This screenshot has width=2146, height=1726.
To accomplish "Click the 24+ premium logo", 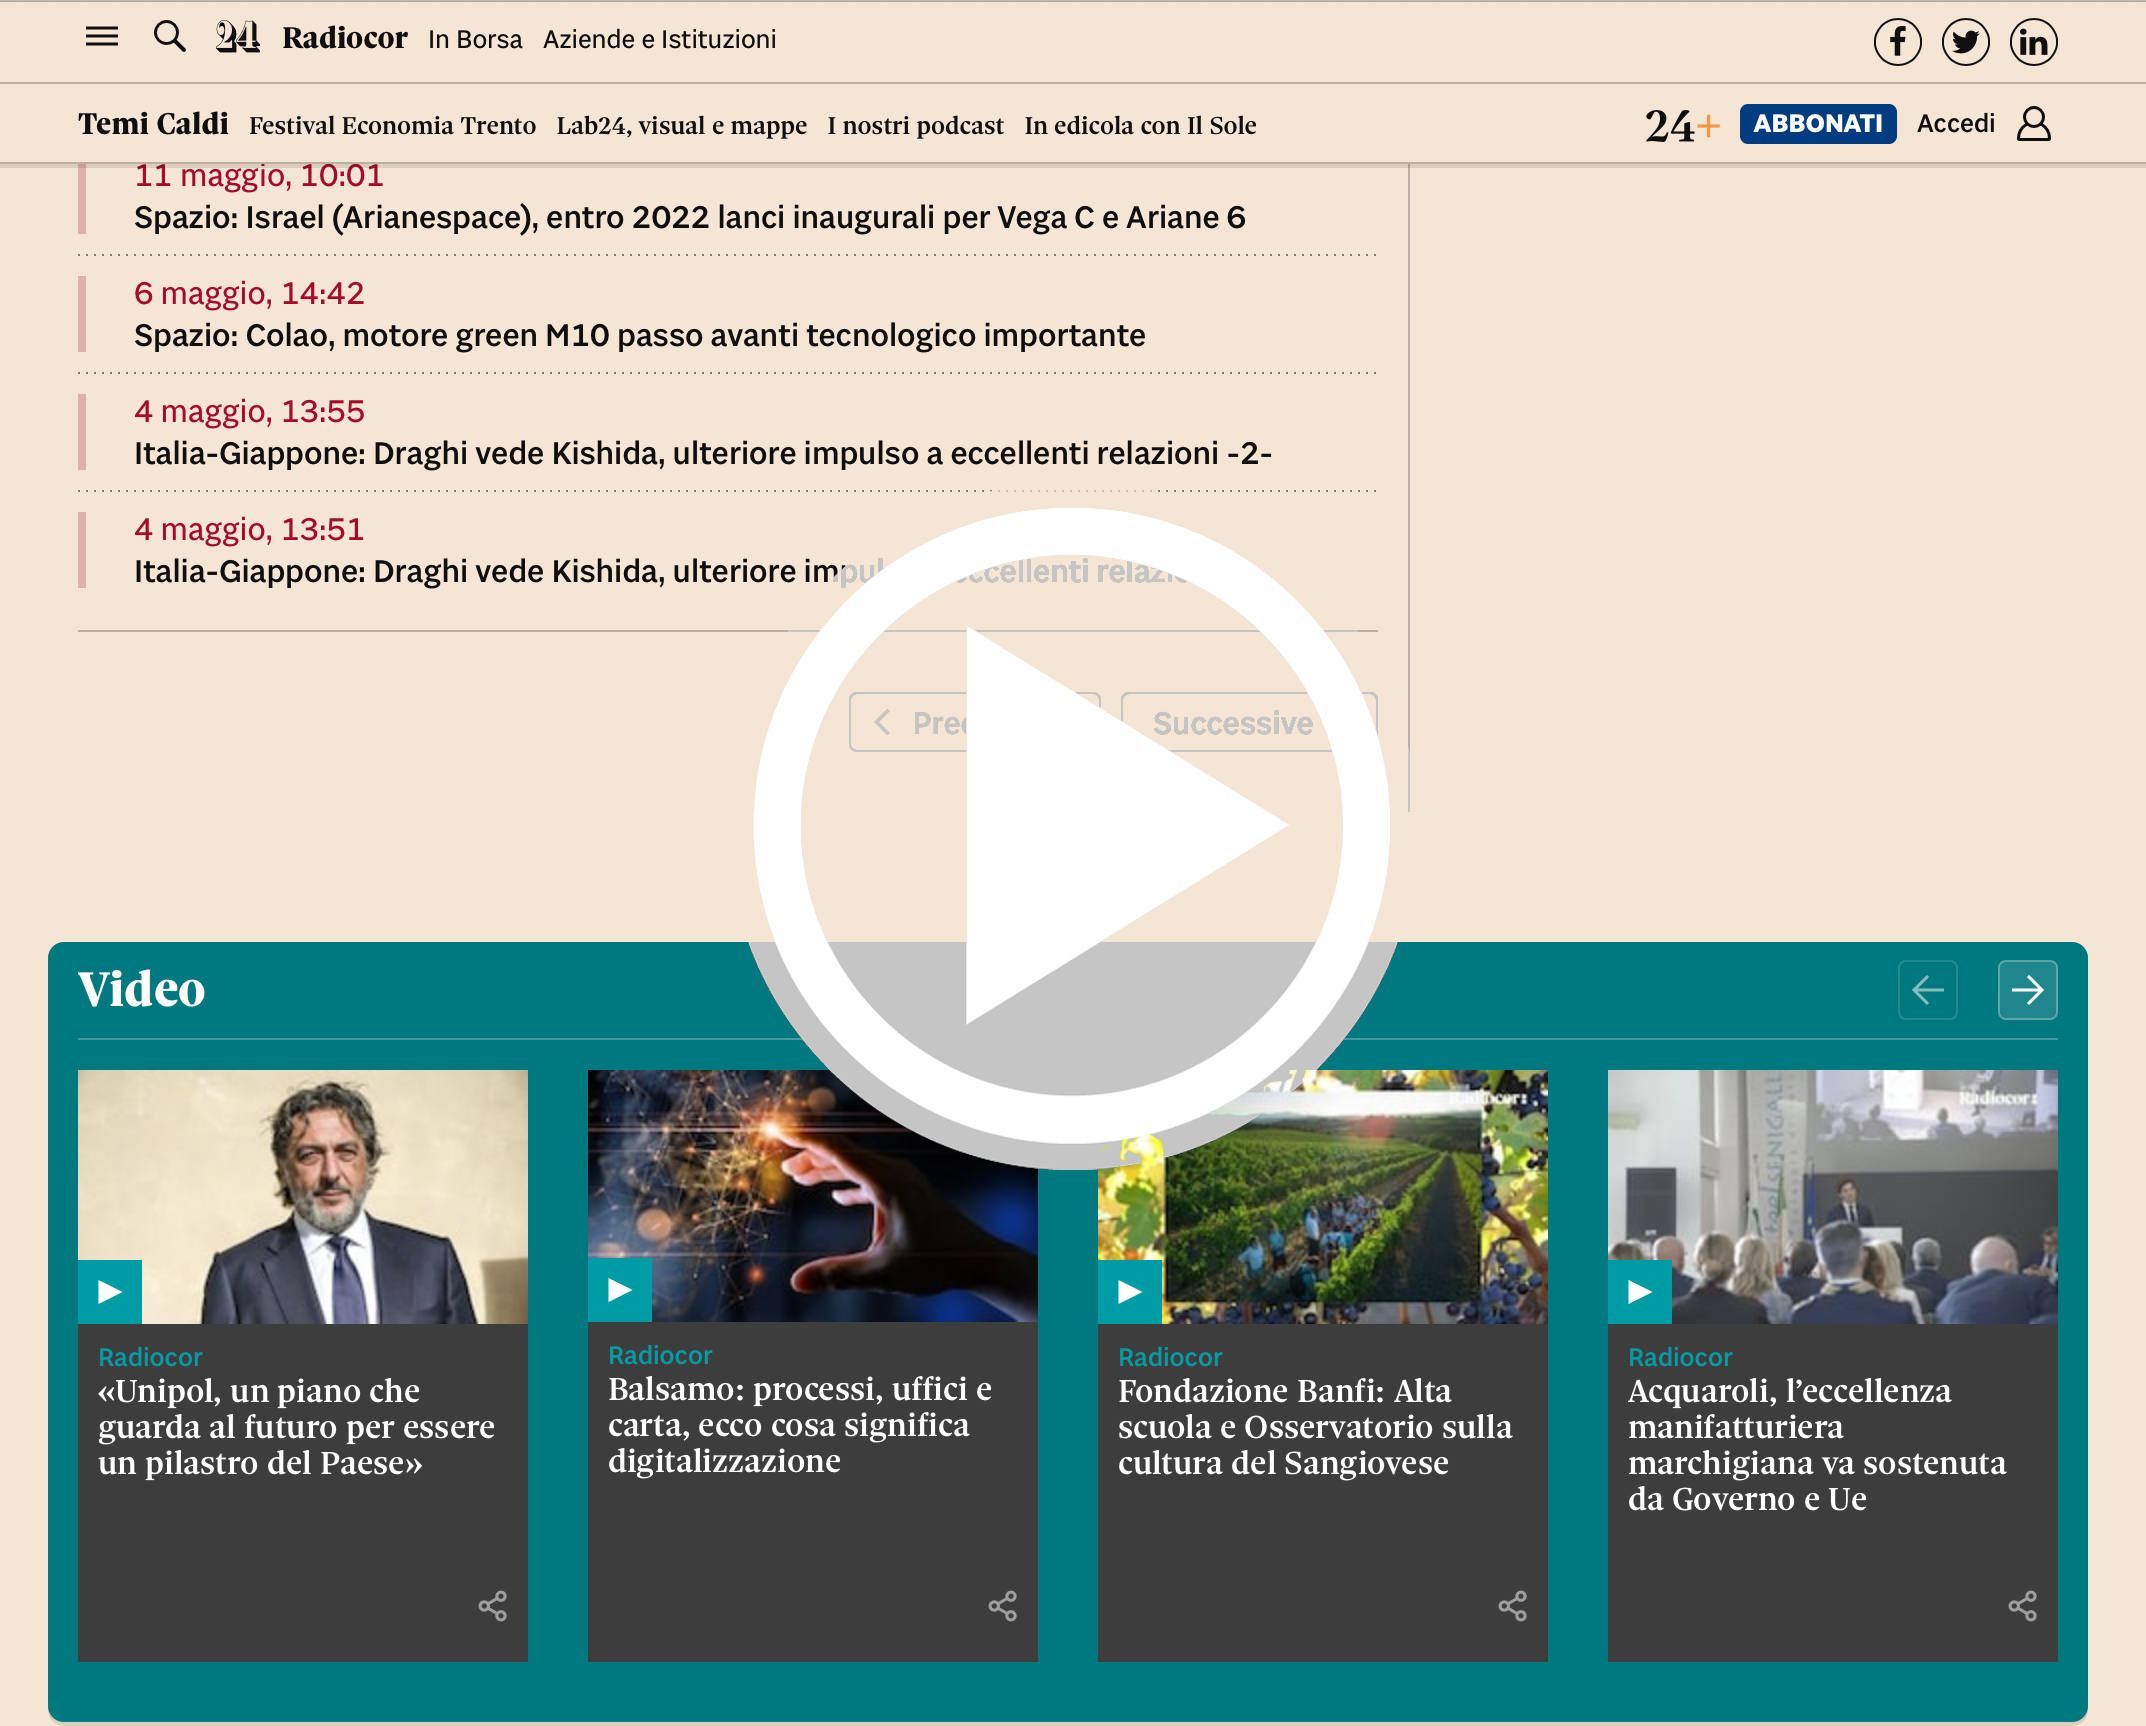I will pos(1682,125).
